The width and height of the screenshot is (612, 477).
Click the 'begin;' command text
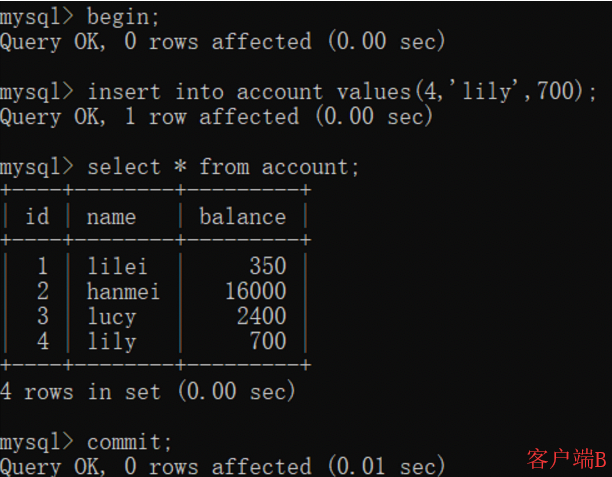coord(123,18)
